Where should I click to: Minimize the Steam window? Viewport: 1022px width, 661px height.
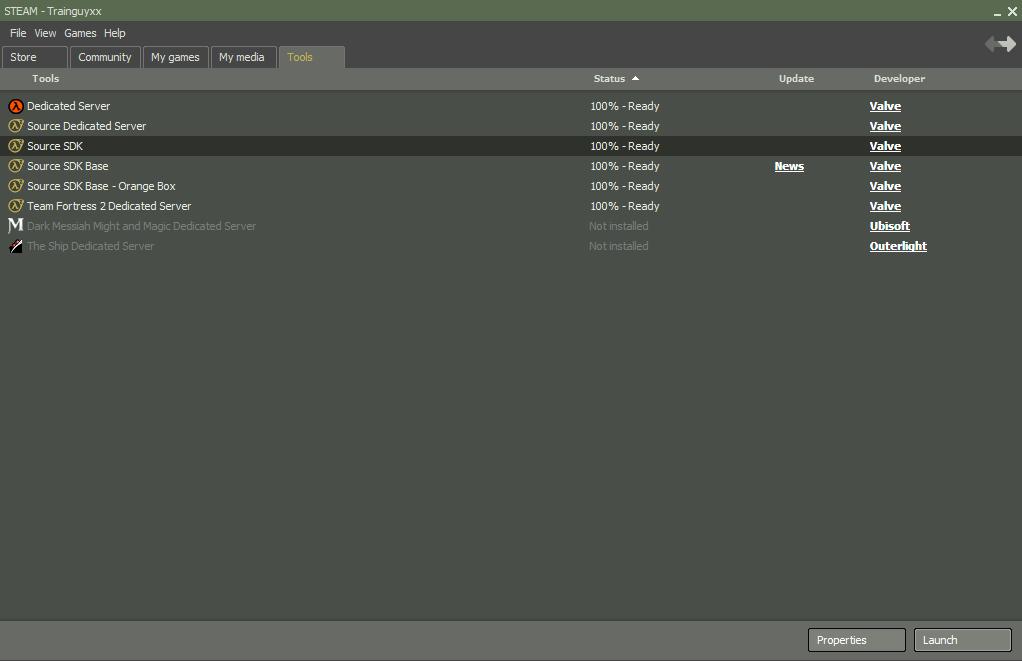pyautogui.click(x=997, y=12)
